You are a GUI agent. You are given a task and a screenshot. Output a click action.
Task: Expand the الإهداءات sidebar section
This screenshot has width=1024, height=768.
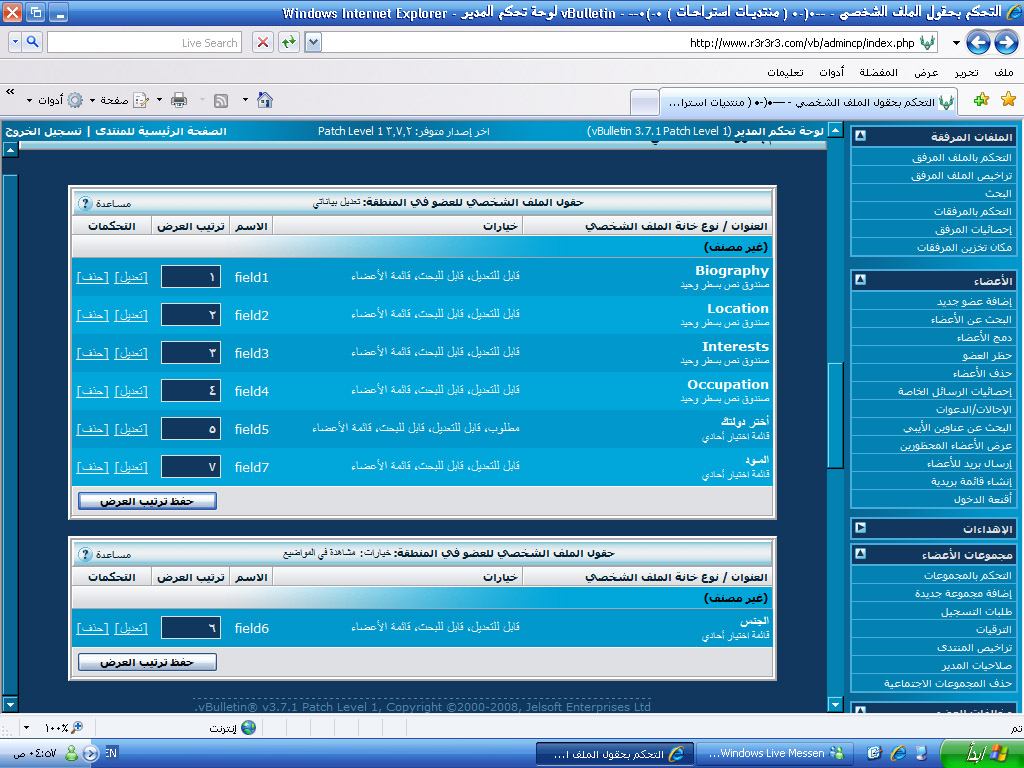[x=860, y=528]
